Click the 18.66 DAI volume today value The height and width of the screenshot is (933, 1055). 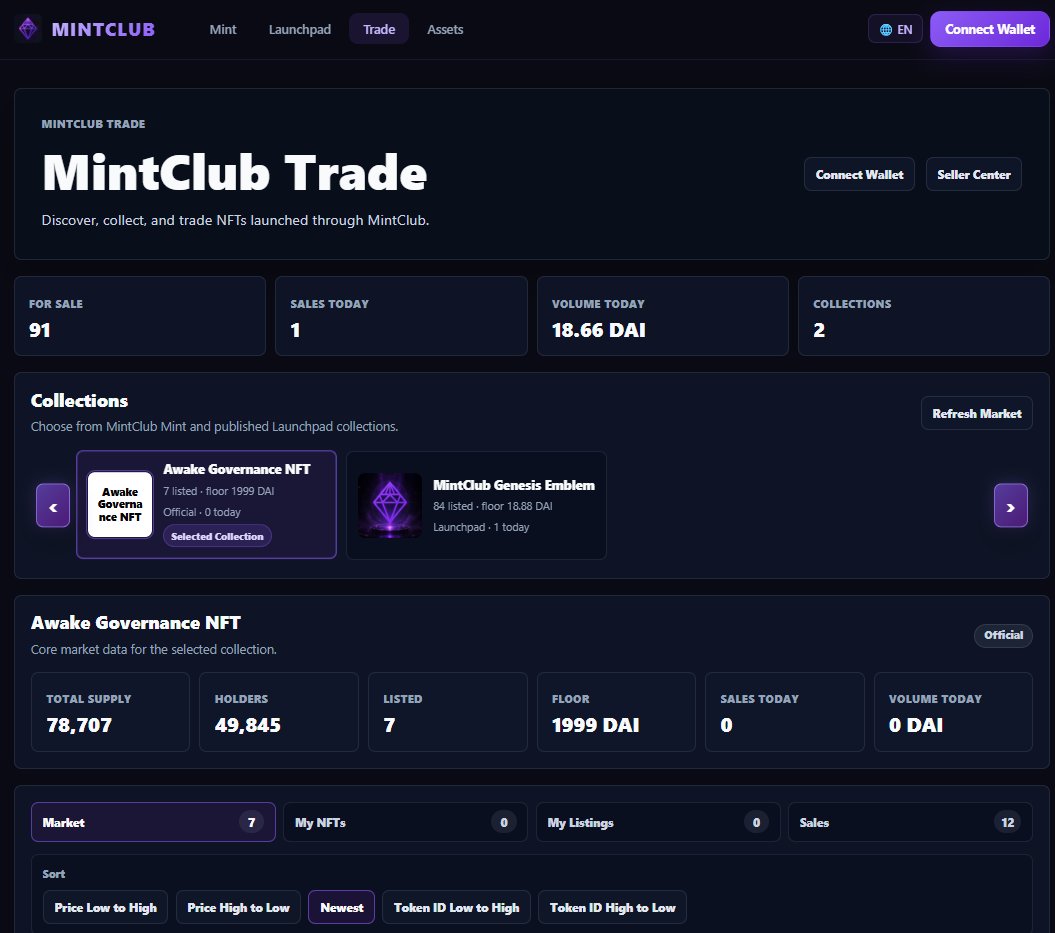[x=599, y=330]
